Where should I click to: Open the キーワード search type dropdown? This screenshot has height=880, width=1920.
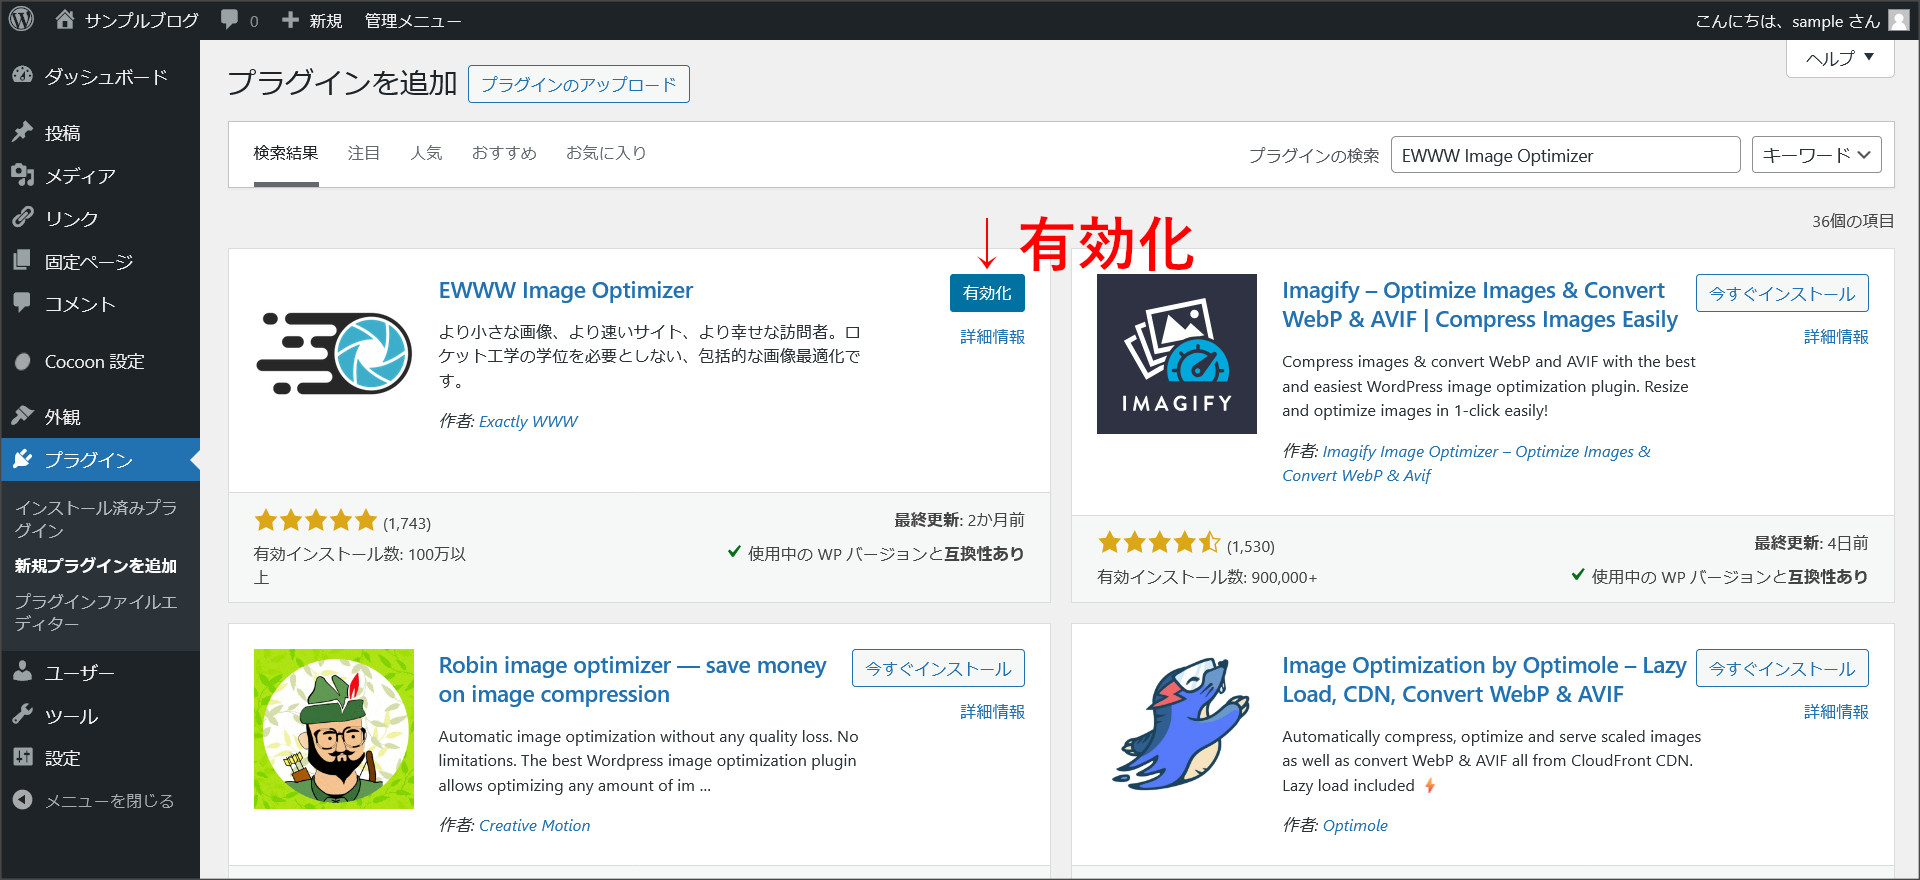click(1815, 155)
